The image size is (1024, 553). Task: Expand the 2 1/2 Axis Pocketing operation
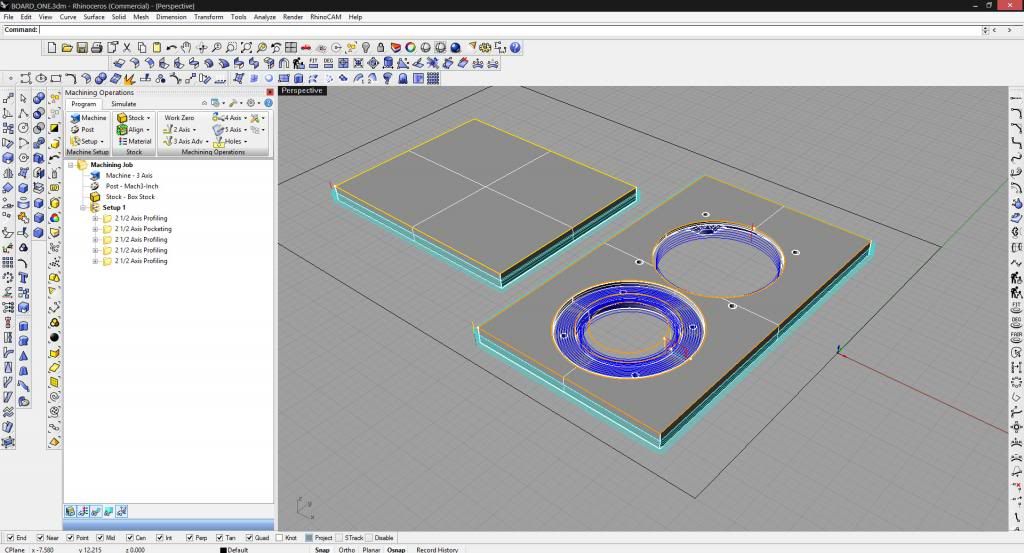tap(95, 229)
